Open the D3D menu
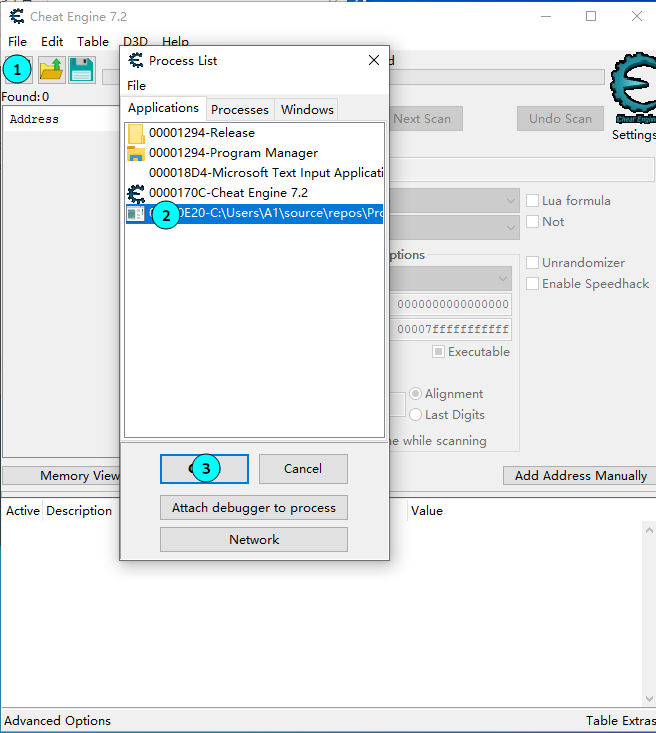 tap(135, 42)
